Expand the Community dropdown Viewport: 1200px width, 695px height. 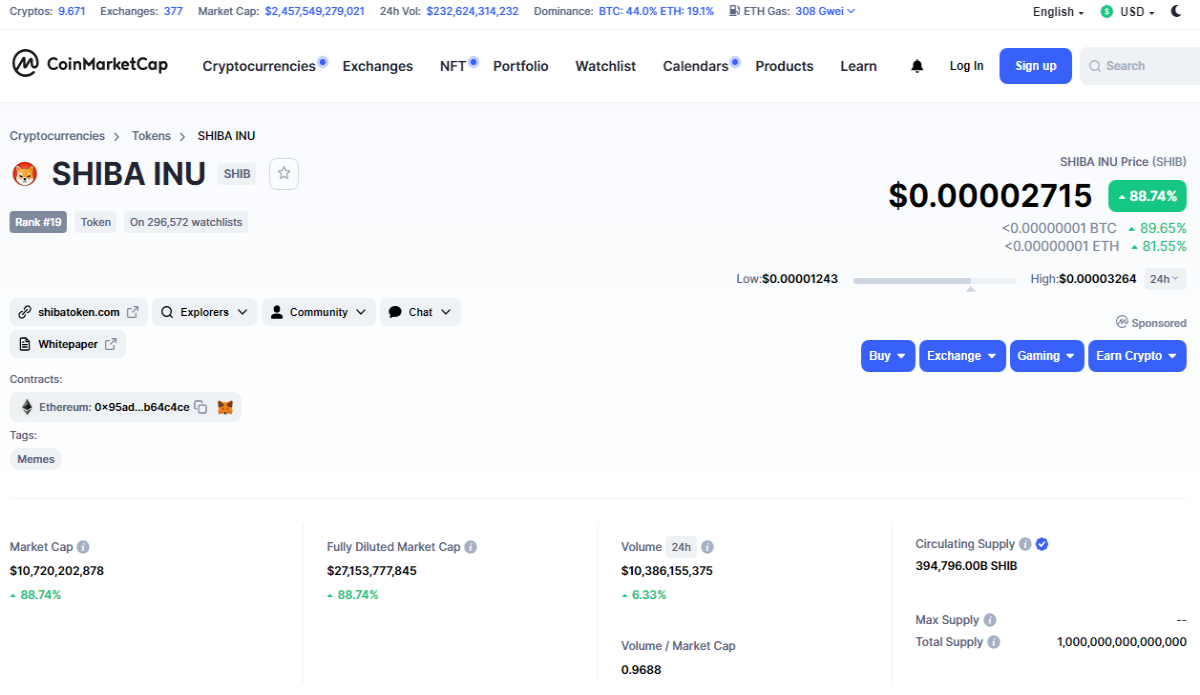pos(319,312)
